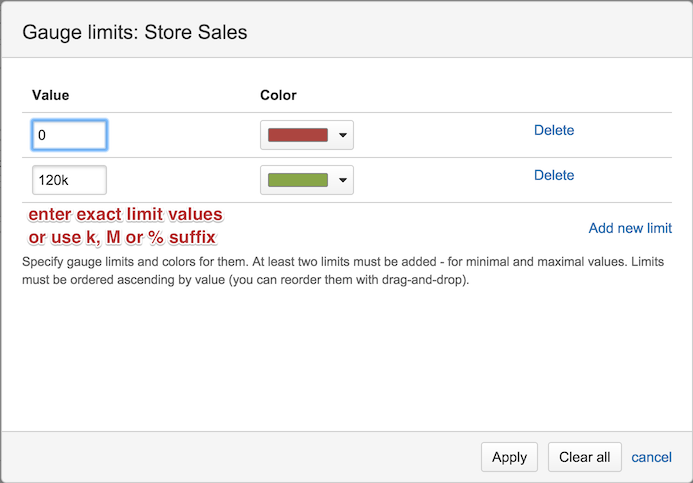Delete the limit with value 0
Image resolution: width=693 pixels, height=483 pixels.
(x=554, y=130)
